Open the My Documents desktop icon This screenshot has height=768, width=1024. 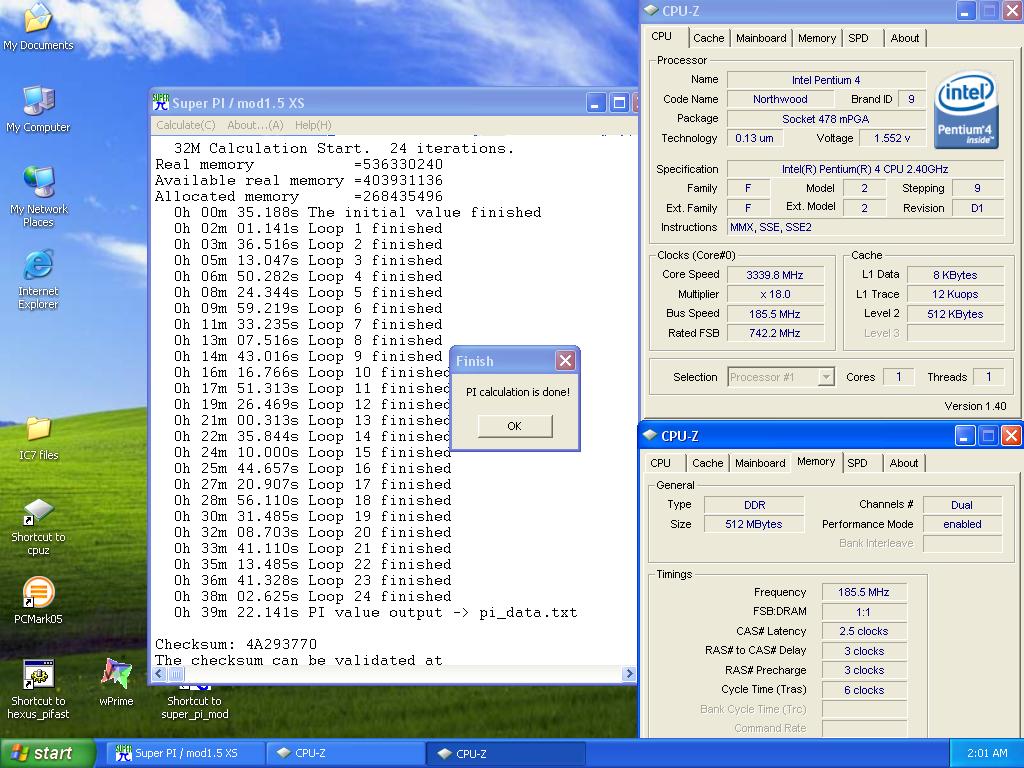[x=38, y=27]
